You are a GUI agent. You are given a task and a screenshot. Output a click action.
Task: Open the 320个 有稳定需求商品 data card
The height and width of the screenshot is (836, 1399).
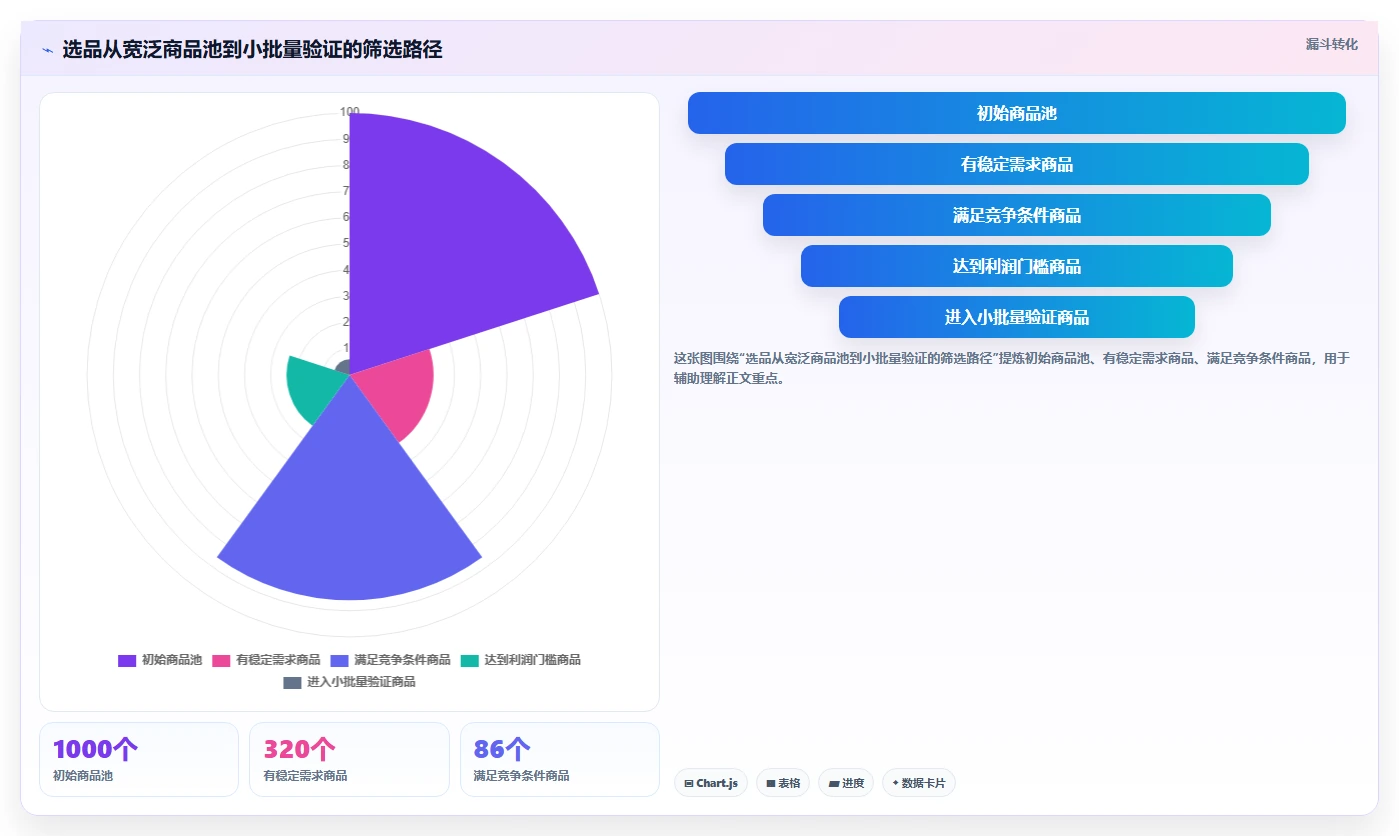[x=349, y=760]
